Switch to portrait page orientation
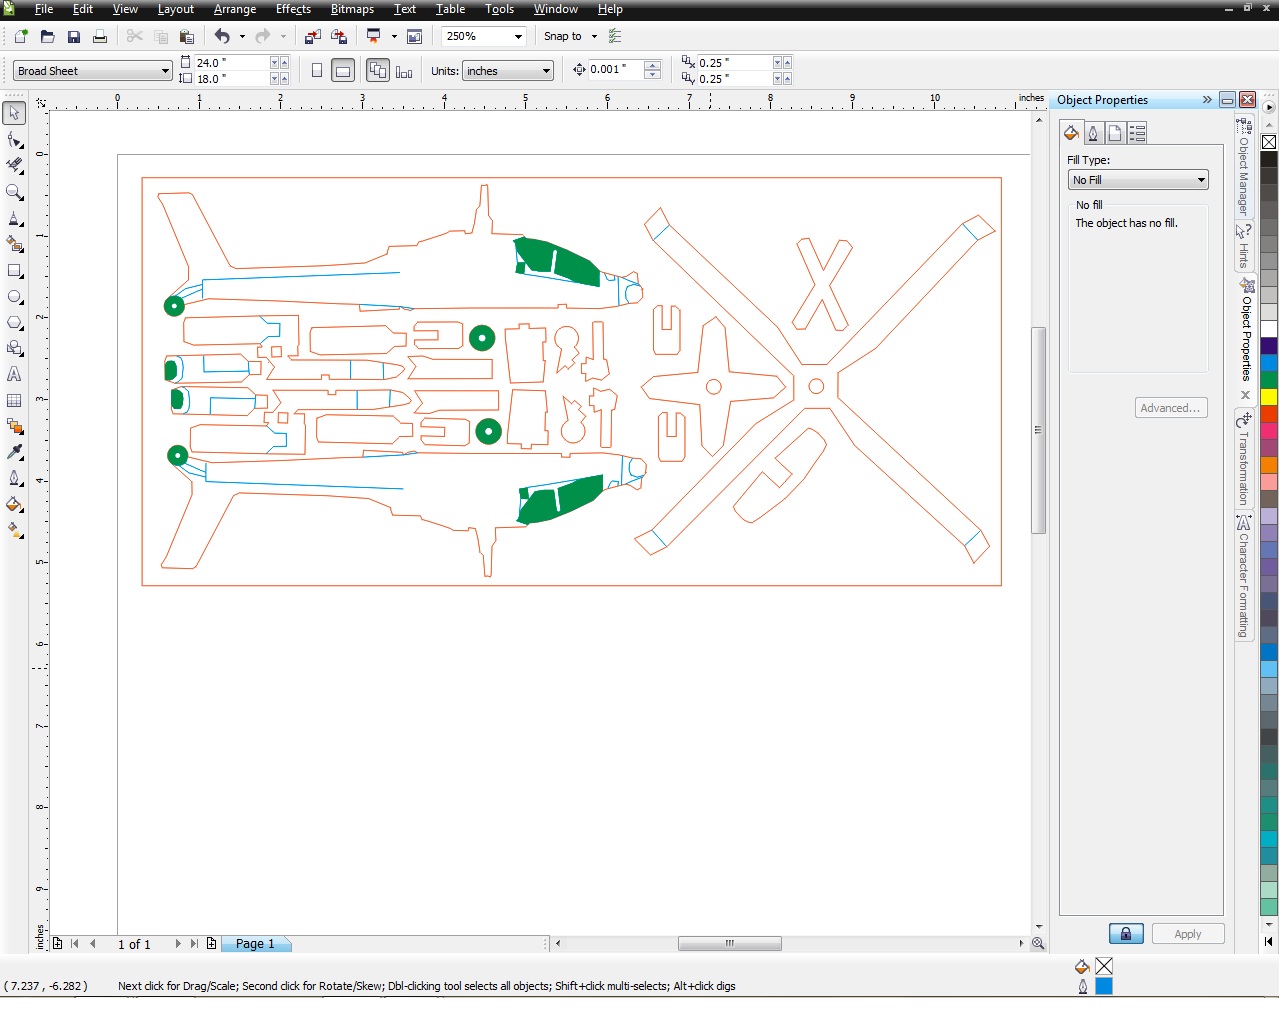This screenshot has width=1280, height=1024. click(x=317, y=71)
